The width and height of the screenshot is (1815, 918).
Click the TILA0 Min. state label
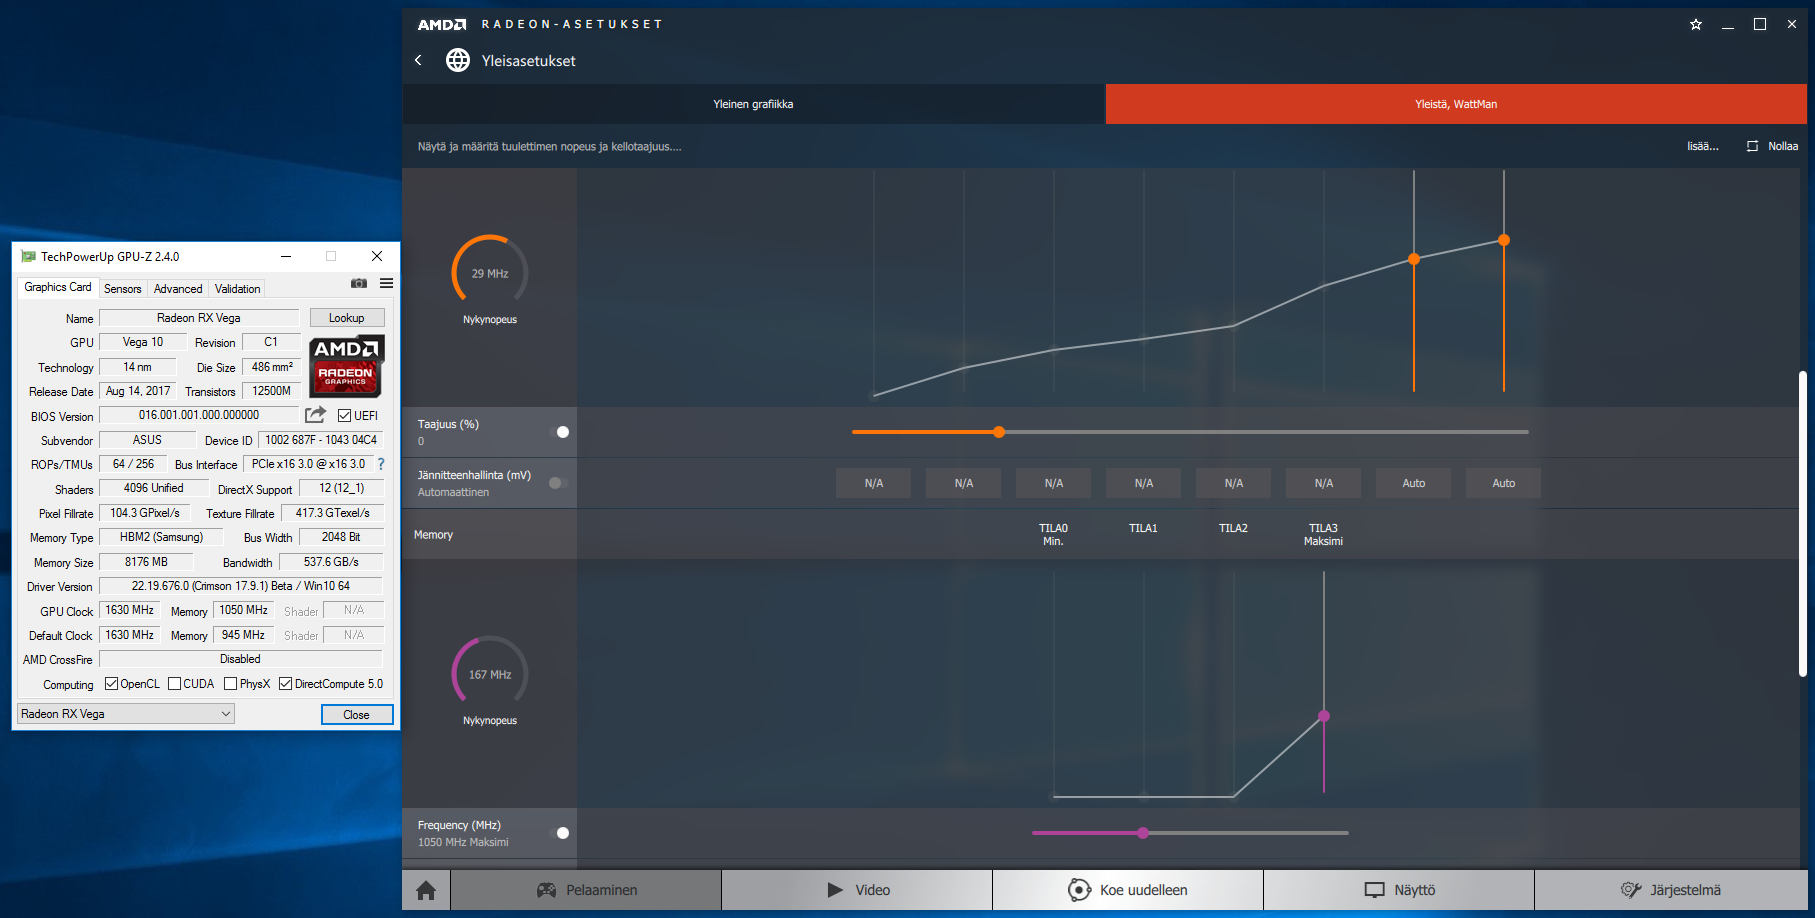(x=1053, y=535)
